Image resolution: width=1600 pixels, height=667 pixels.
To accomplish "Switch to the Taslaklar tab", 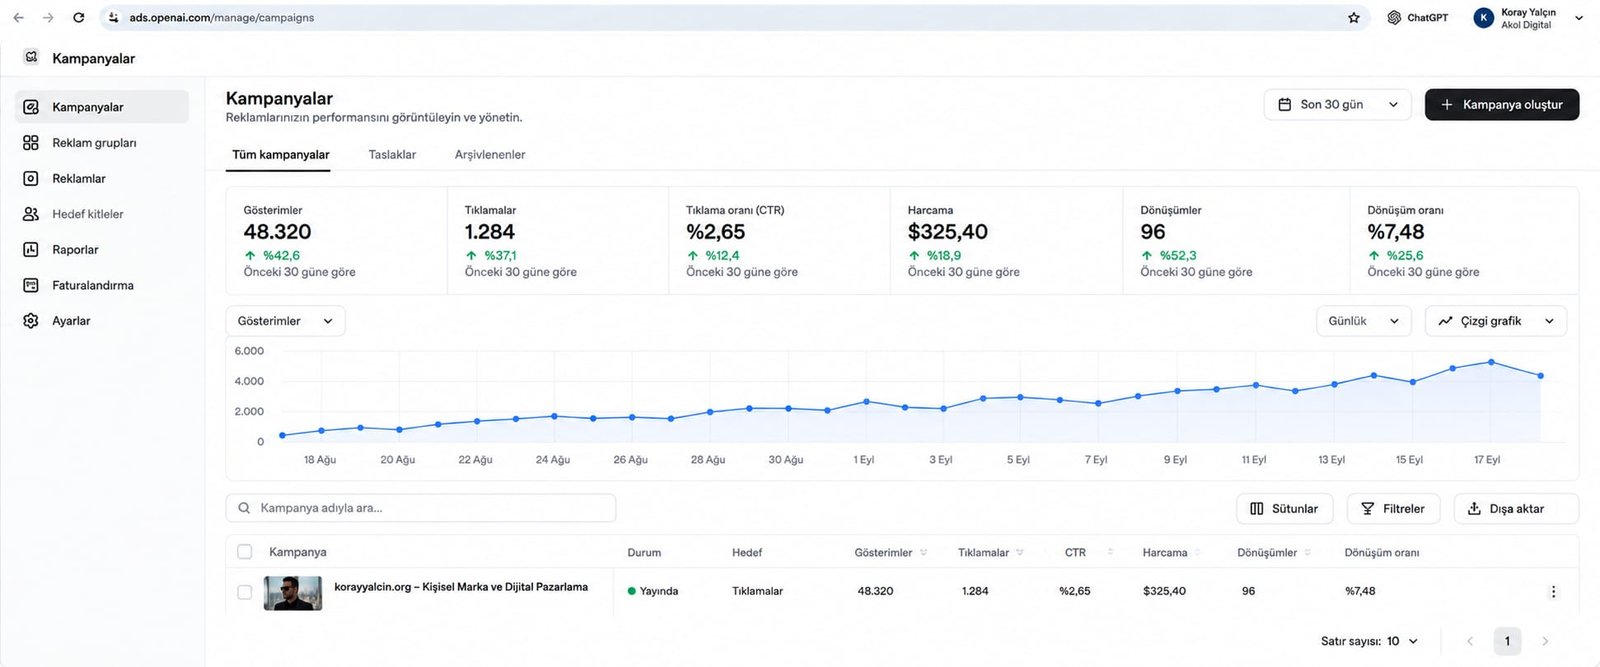I will (392, 155).
